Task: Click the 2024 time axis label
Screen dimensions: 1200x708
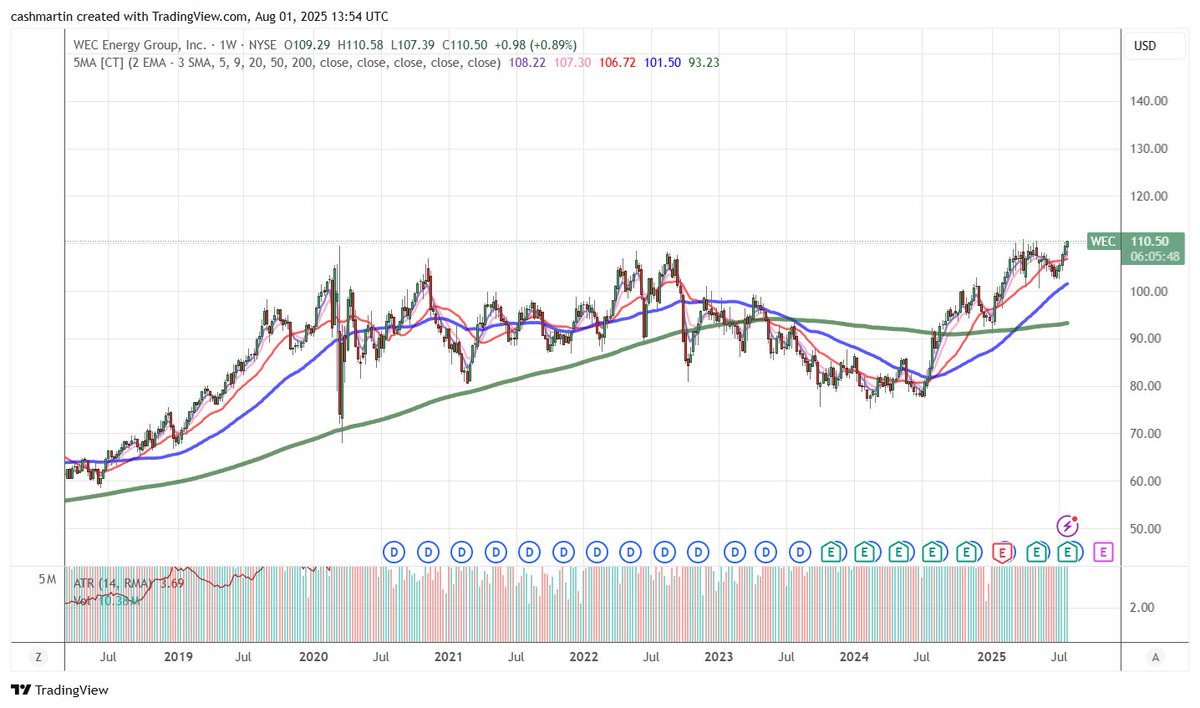Action: [x=853, y=657]
